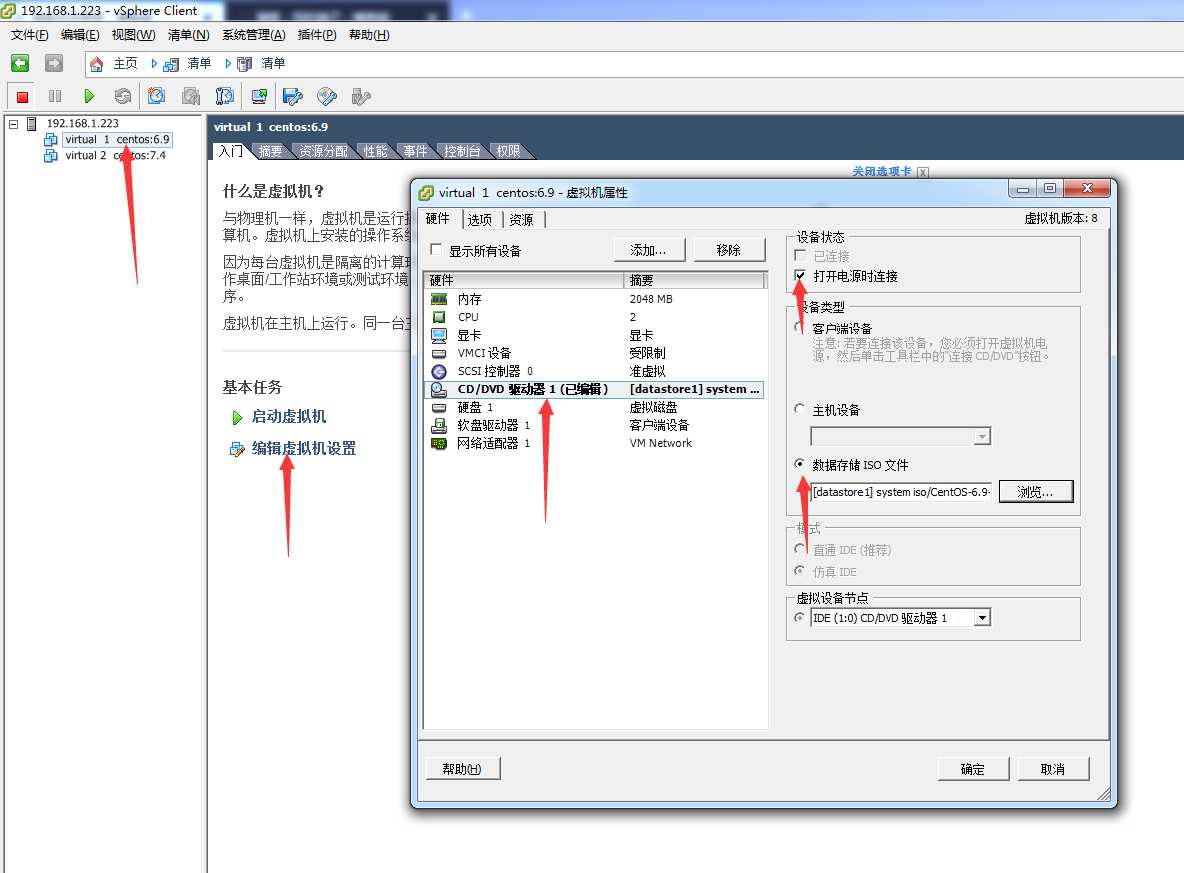Screen dimensions: 1184x873
Task: Click the USB device connect toolbar icon
Action: pos(361,97)
